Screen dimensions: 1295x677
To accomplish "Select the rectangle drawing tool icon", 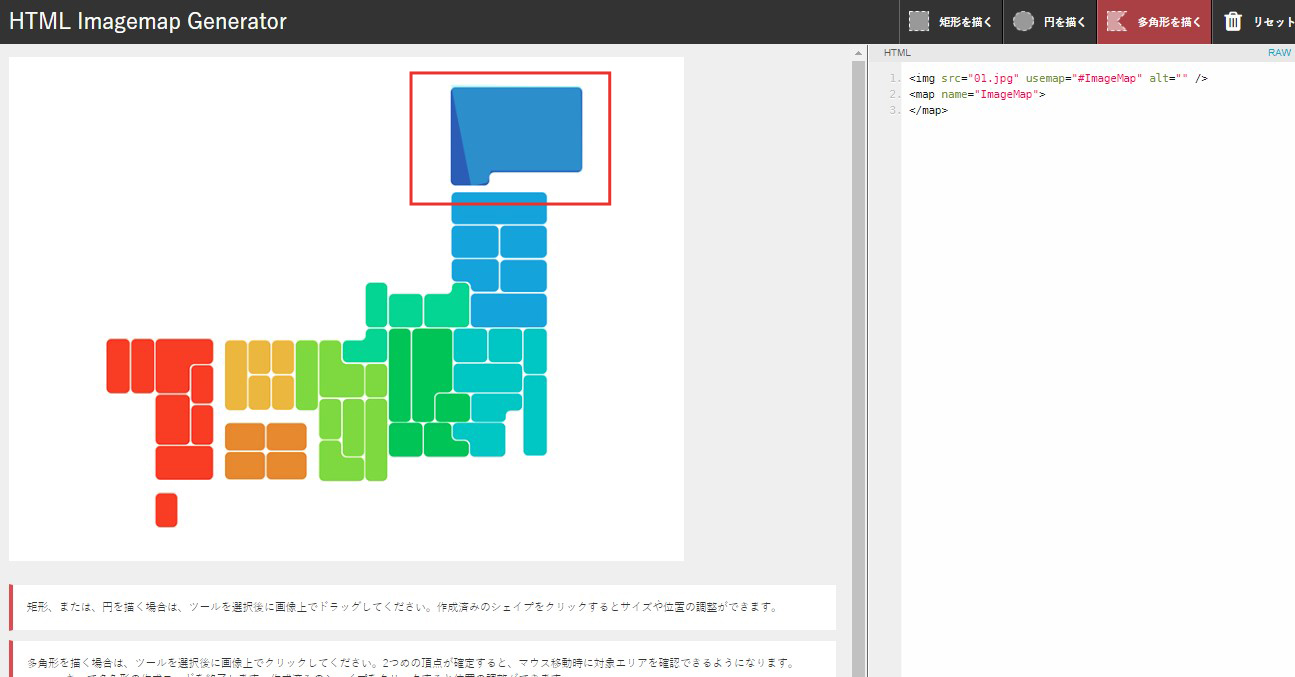I will point(919,21).
